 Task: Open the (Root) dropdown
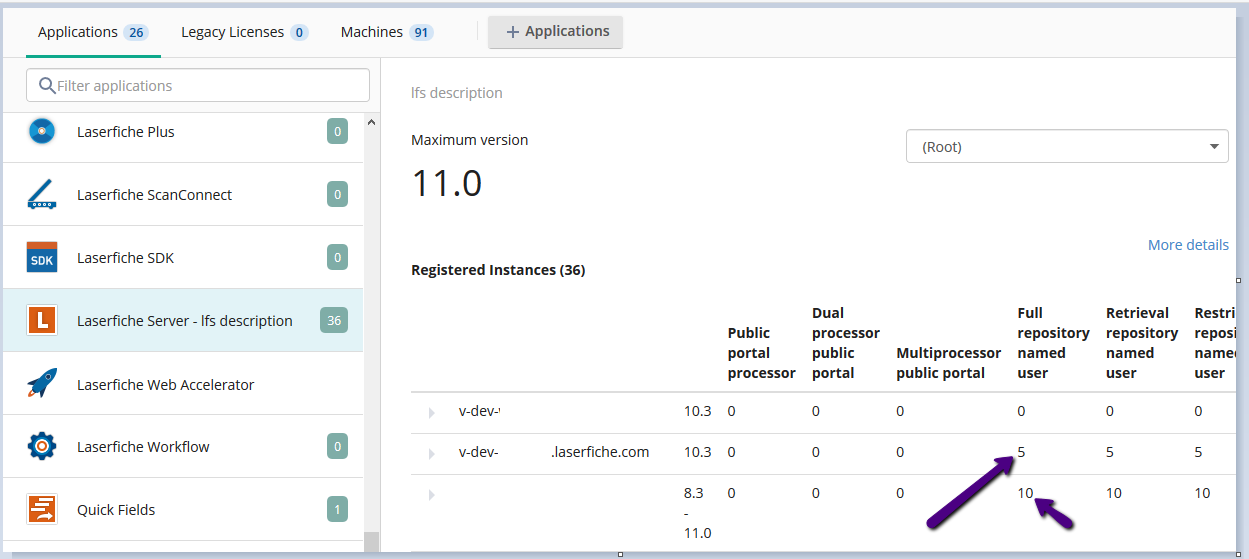coord(1068,147)
